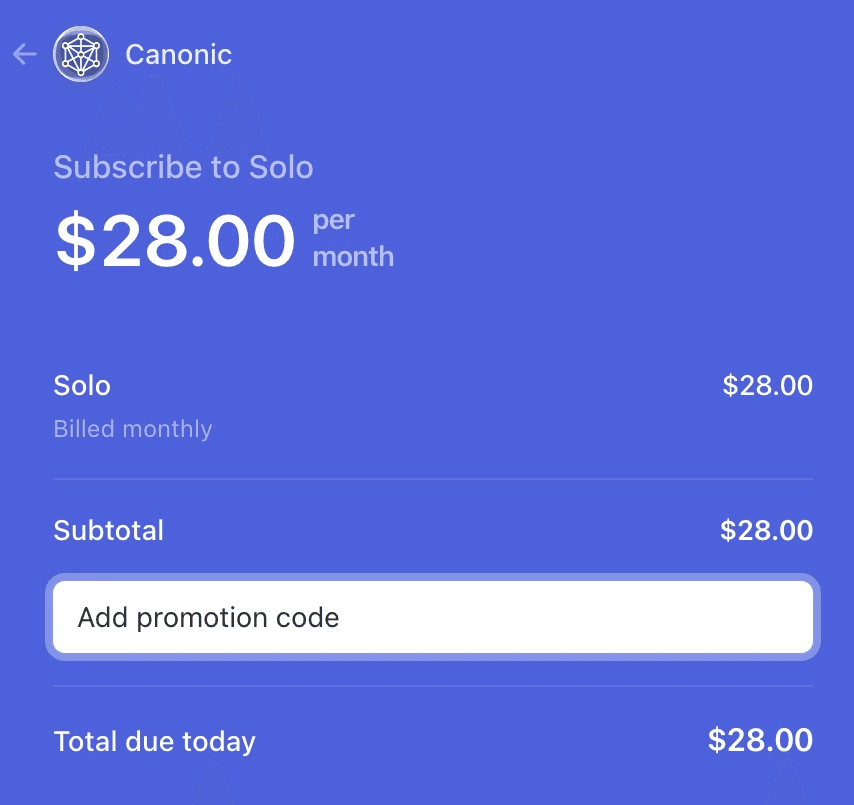Click the Subscribe to Solo heading
This screenshot has width=854, height=805.
coord(184,167)
